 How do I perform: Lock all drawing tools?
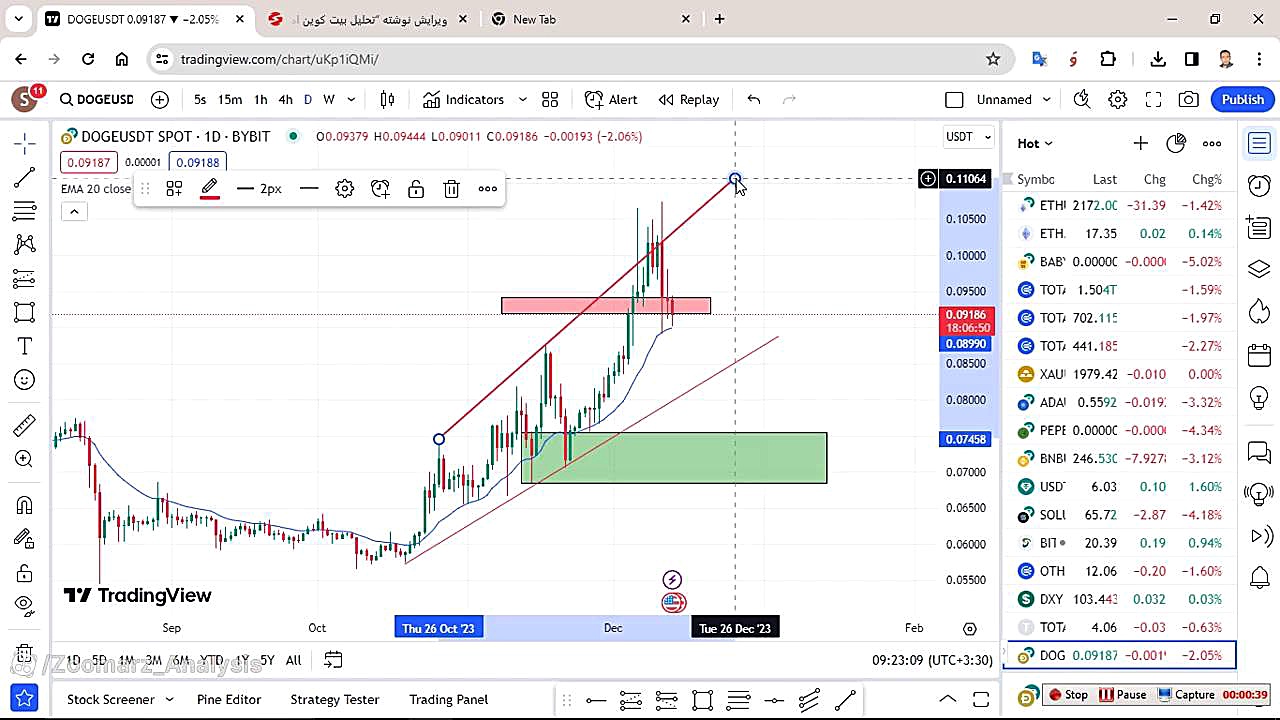click(25, 572)
